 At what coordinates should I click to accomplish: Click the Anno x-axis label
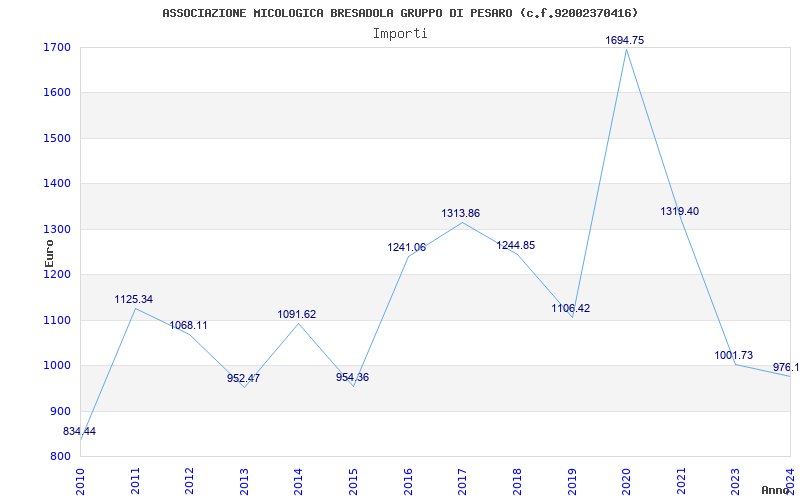(776, 490)
